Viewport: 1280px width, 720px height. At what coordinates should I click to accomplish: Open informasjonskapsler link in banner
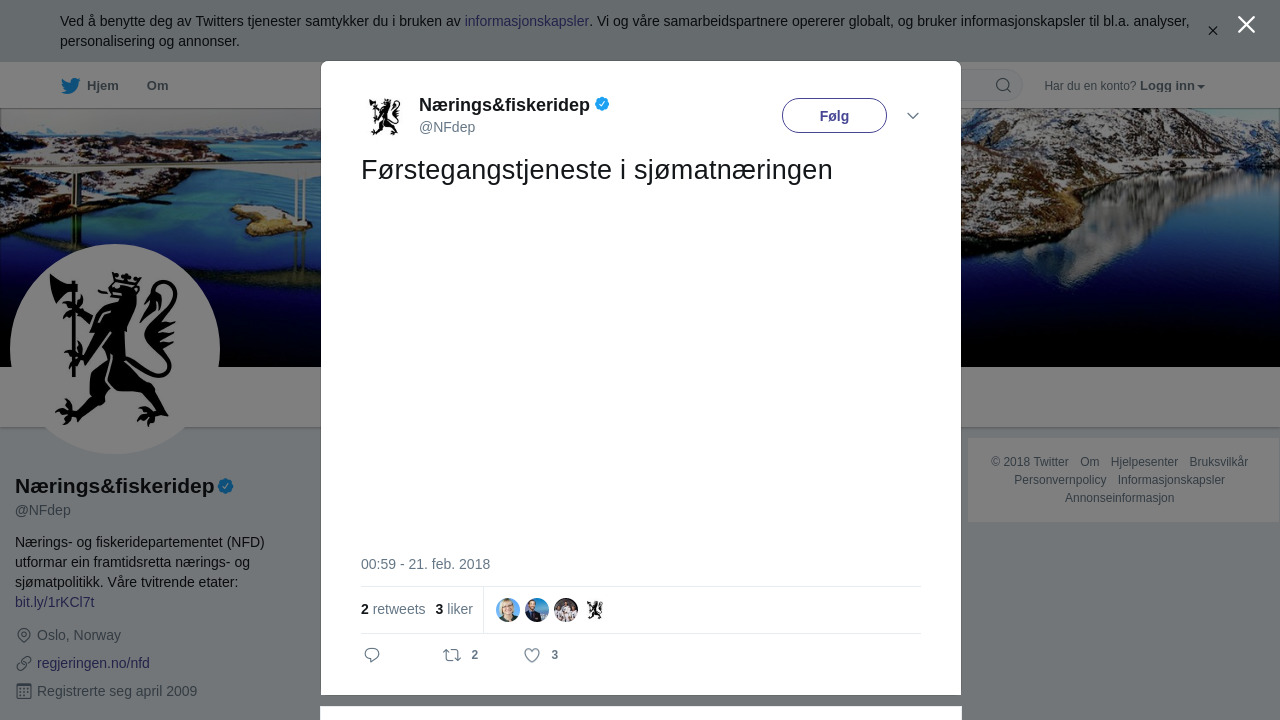tap(527, 21)
